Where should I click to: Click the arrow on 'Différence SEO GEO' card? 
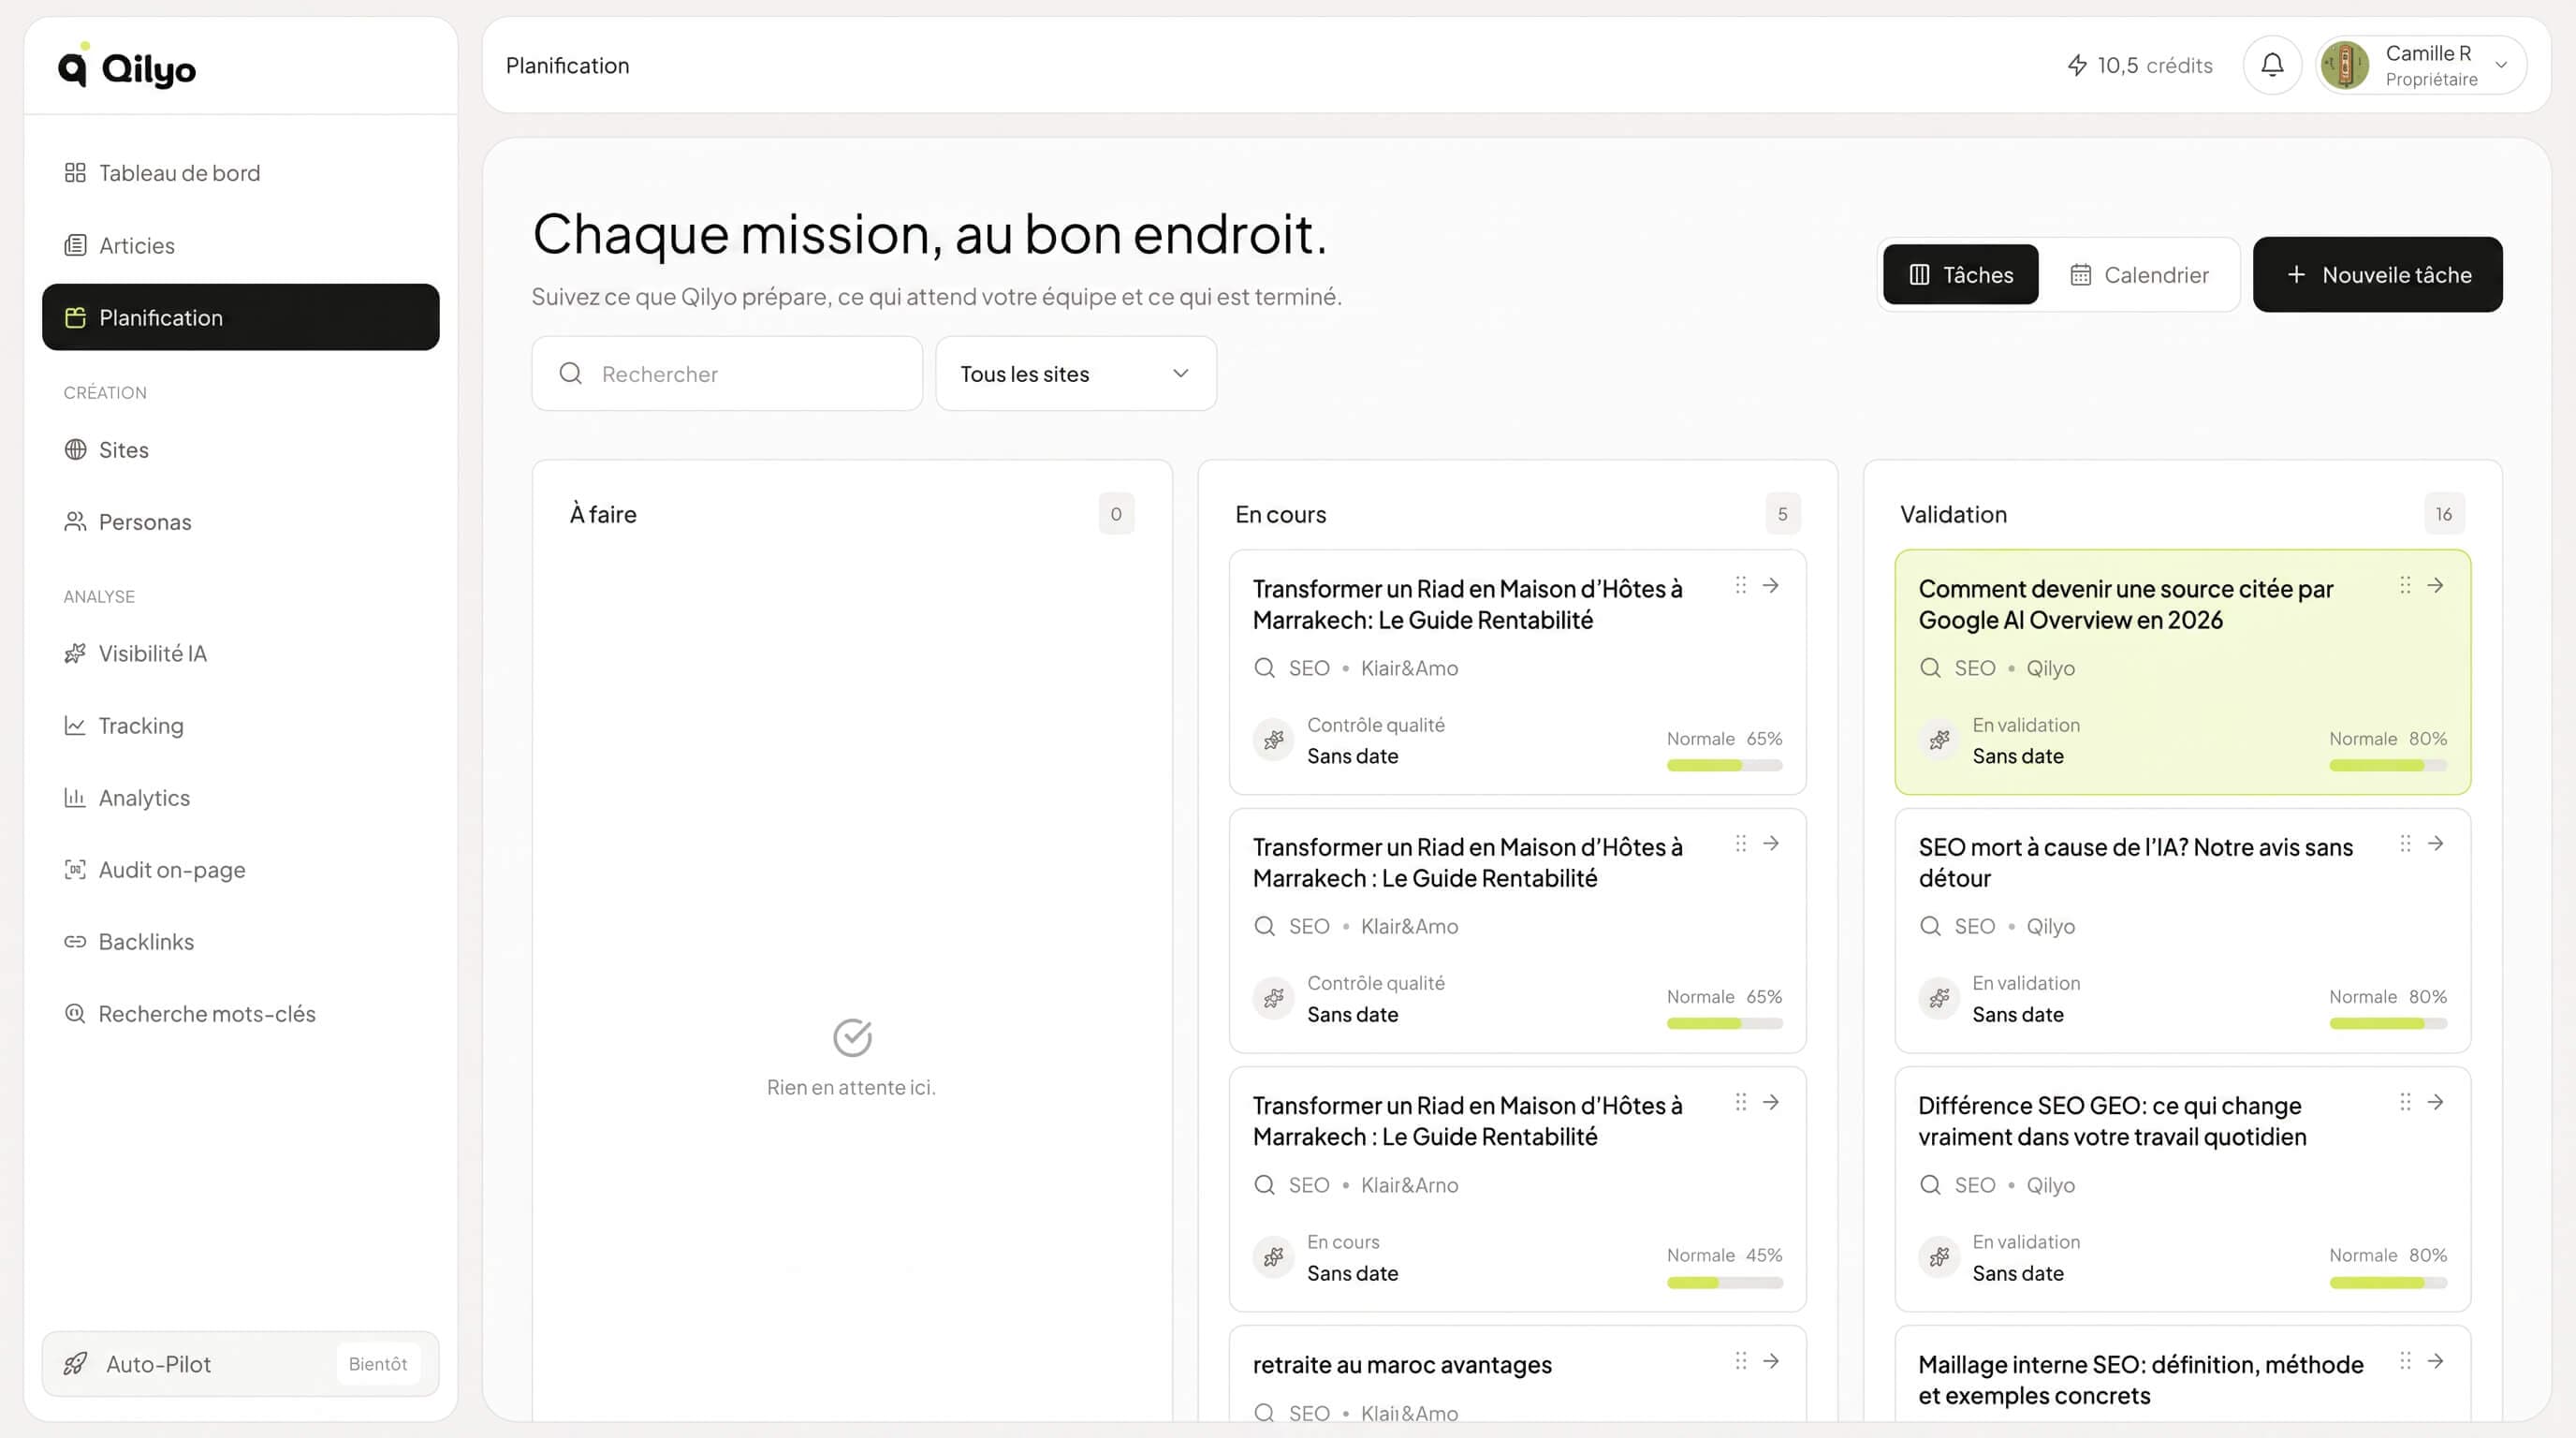tap(2435, 1102)
